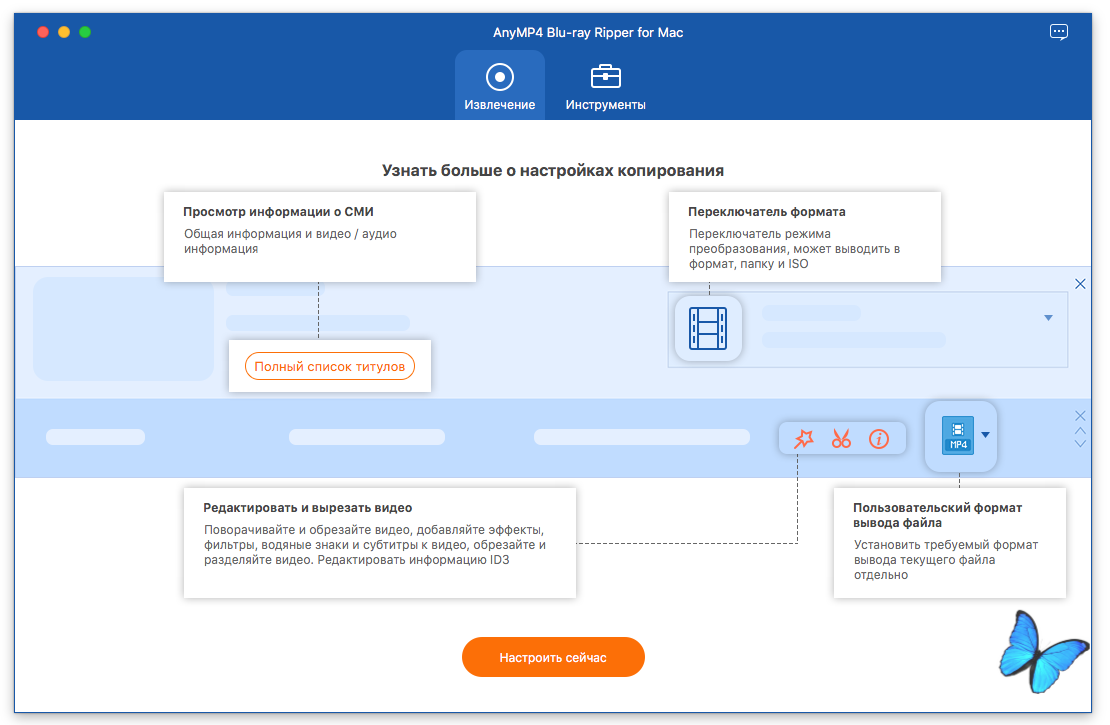The image size is (1110, 725).
Task: Move title down with the down chevron
Action: [x=1080, y=444]
